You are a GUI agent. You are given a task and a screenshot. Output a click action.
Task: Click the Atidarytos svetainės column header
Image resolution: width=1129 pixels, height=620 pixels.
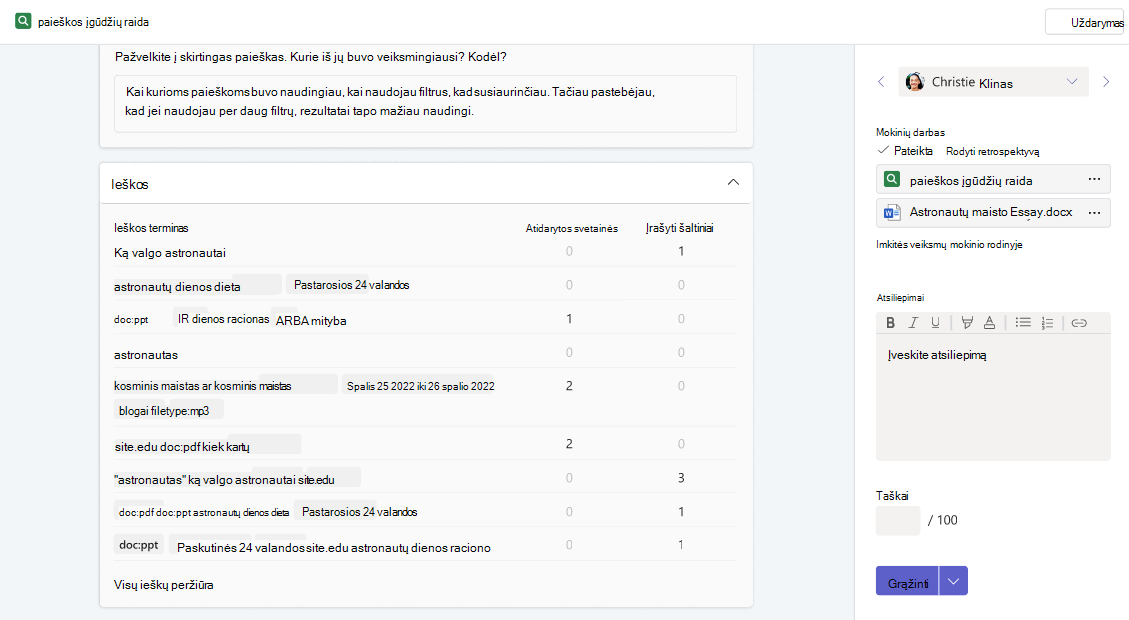coord(572,228)
